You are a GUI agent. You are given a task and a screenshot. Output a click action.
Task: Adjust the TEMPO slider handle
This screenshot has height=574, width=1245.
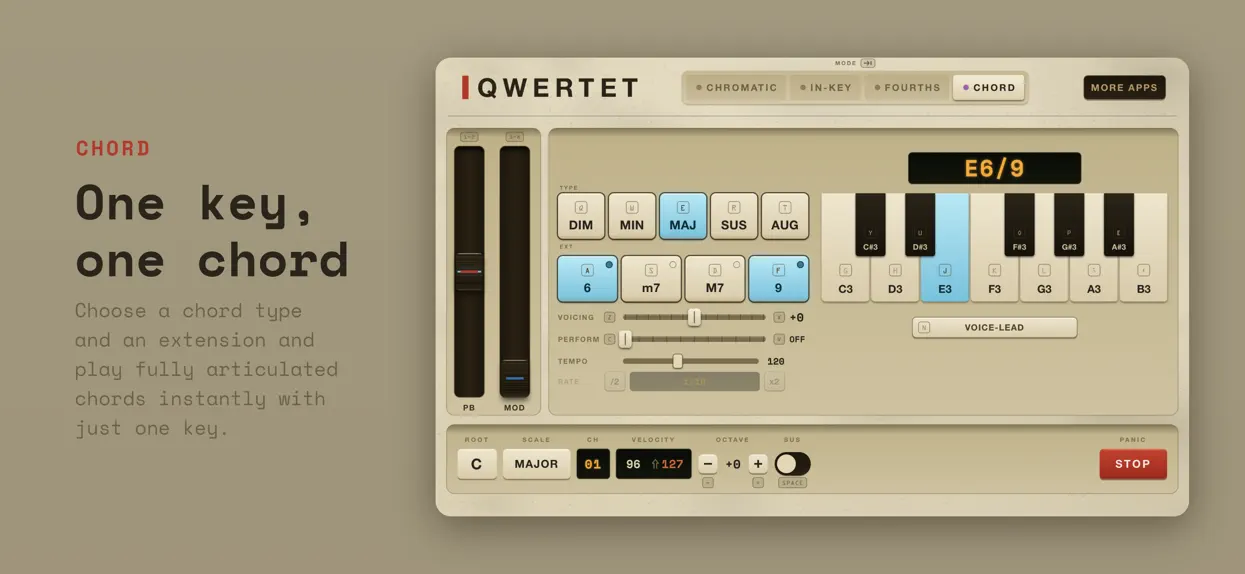[x=677, y=361]
